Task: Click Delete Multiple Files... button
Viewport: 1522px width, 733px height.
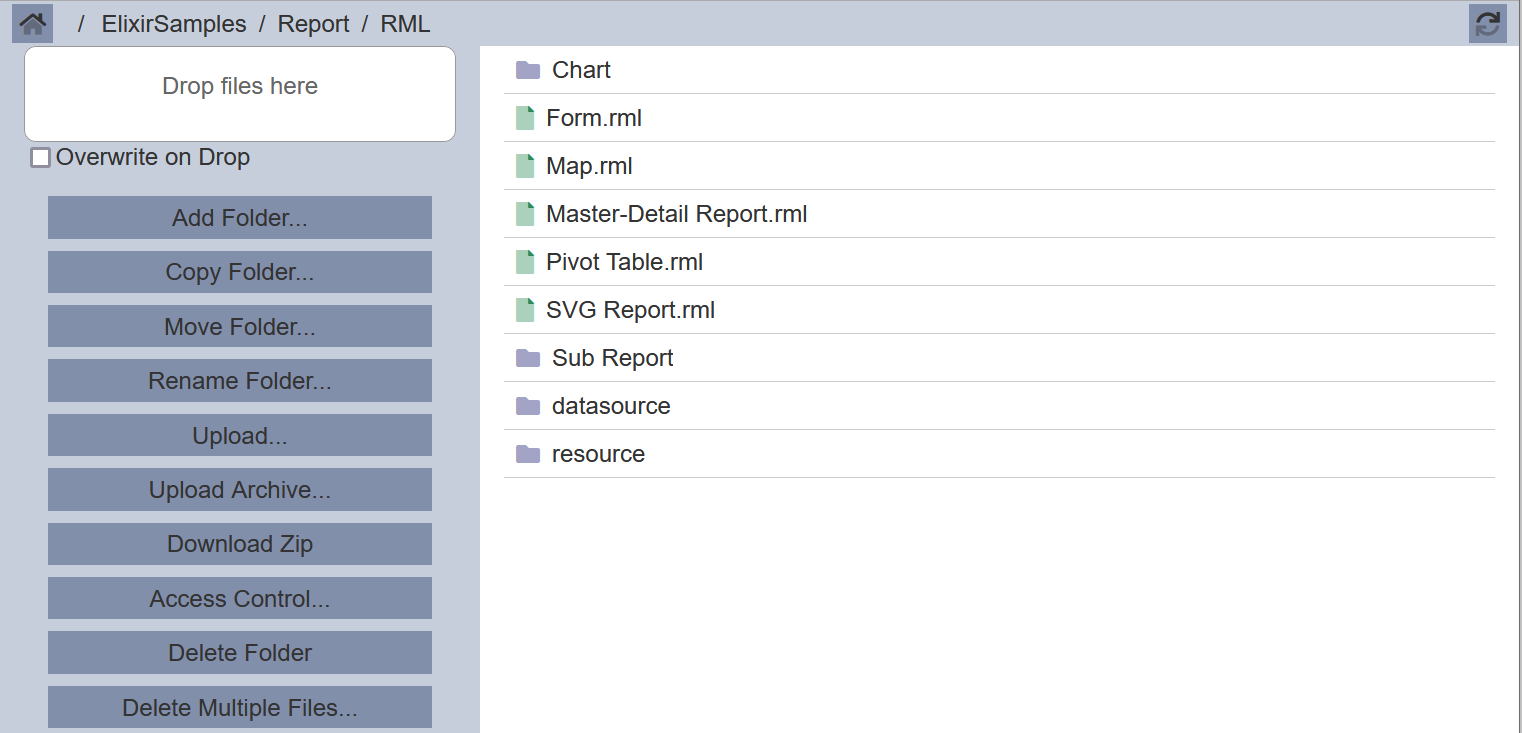Action: 240,708
